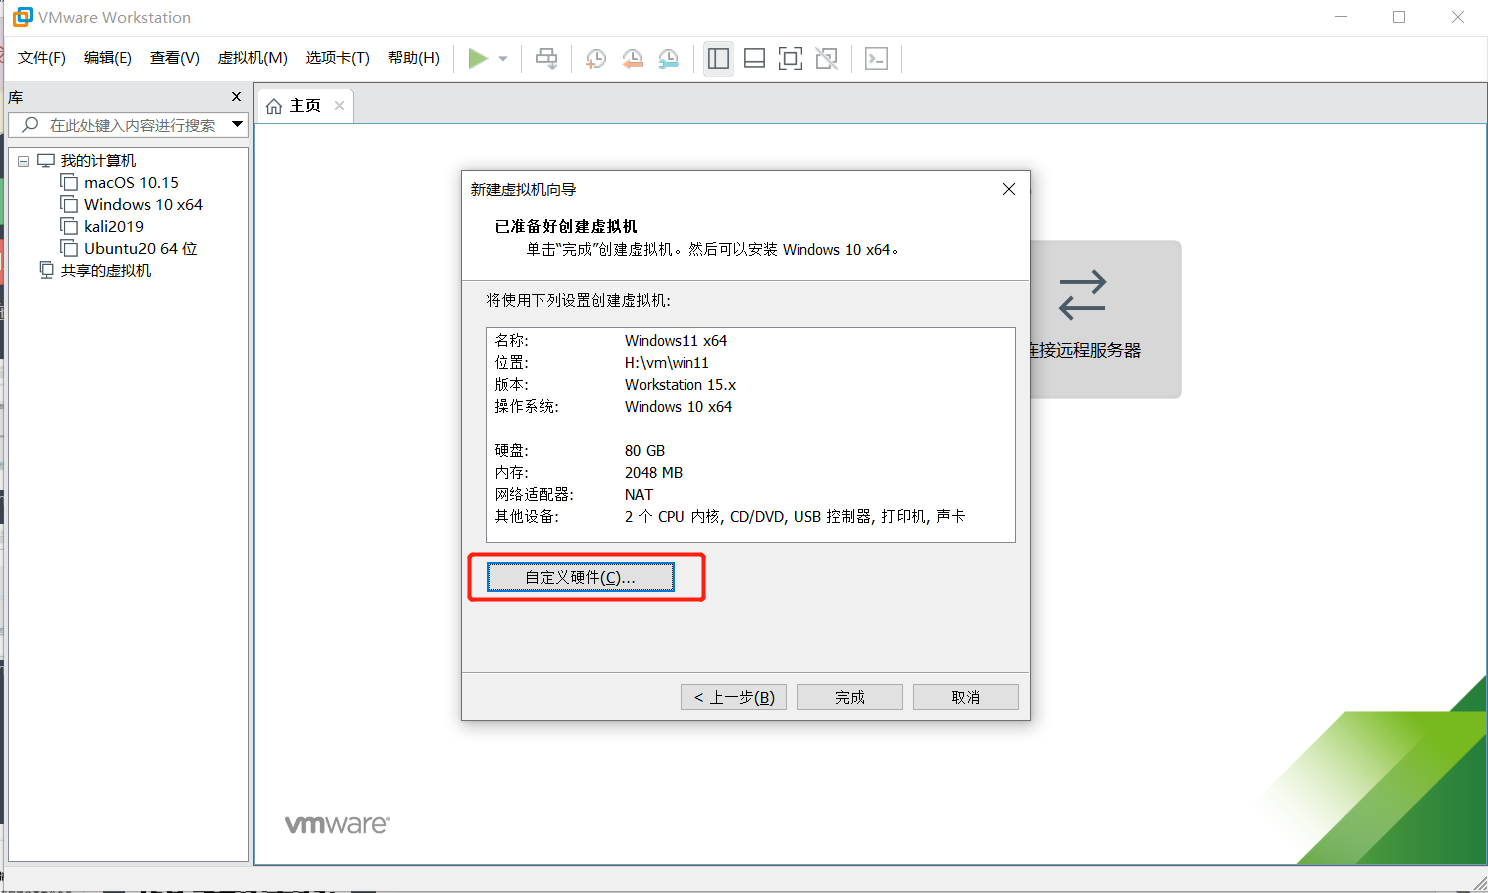Click the 80 GB disk value
Image resolution: width=1488 pixels, height=893 pixels.
pyautogui.click(x=645, y=451)
